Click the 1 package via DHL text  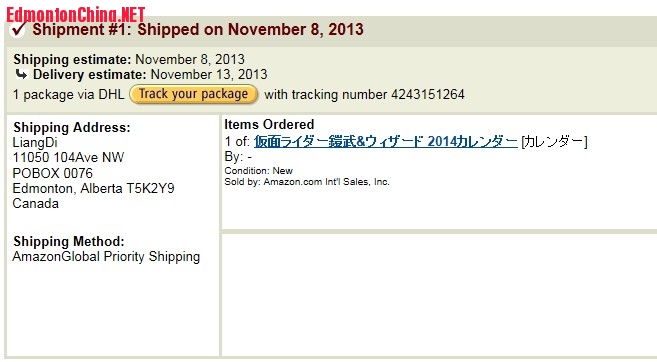[x=69, y=94]
